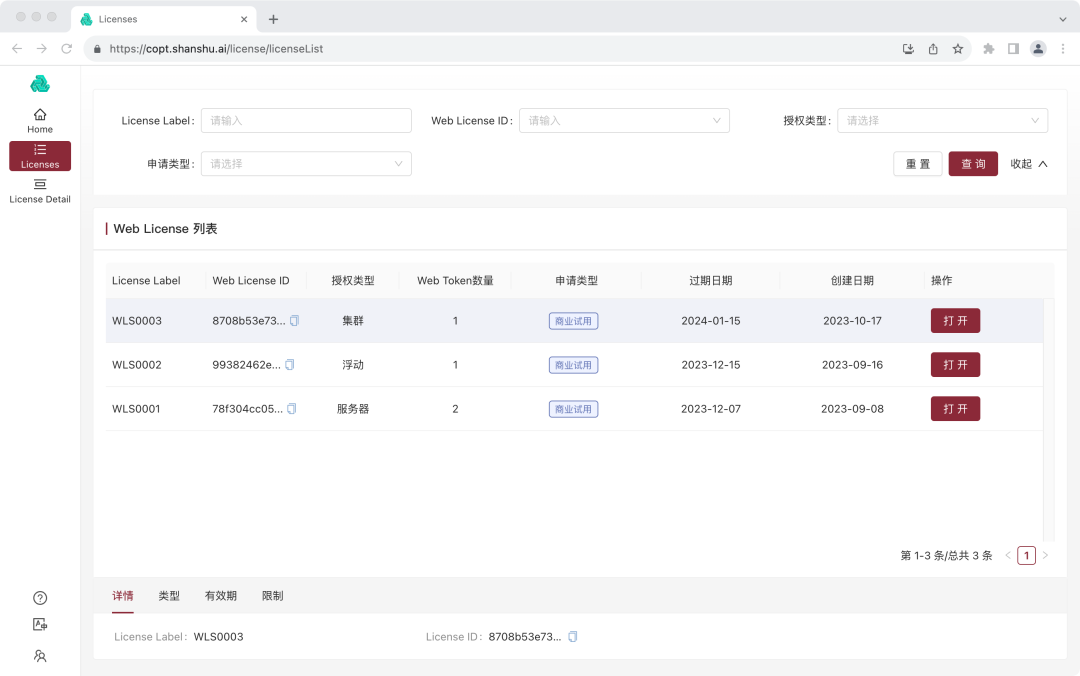Bookmark the page with the star icon
Screen dimensions: 1080x676
(x=958, y=48)
